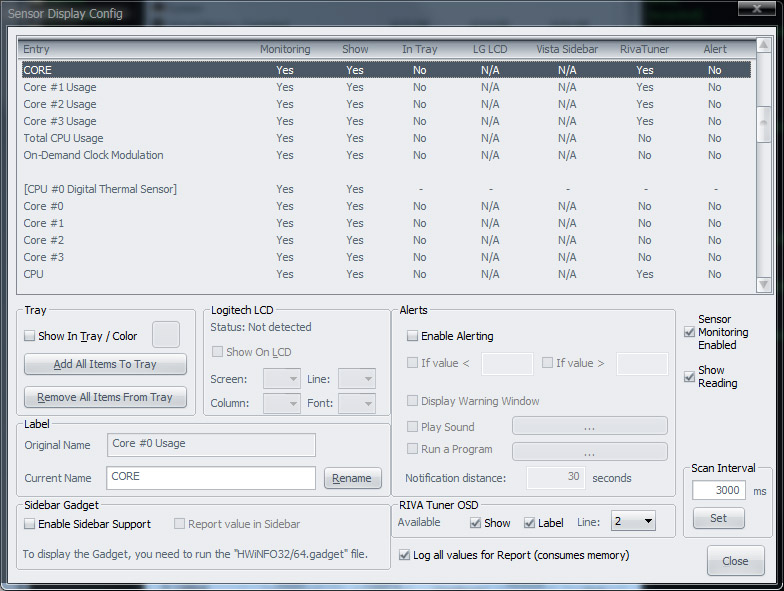Enable Show In Tray checkbox
Viewport: 784px width, 591px height.
point(29,336)
